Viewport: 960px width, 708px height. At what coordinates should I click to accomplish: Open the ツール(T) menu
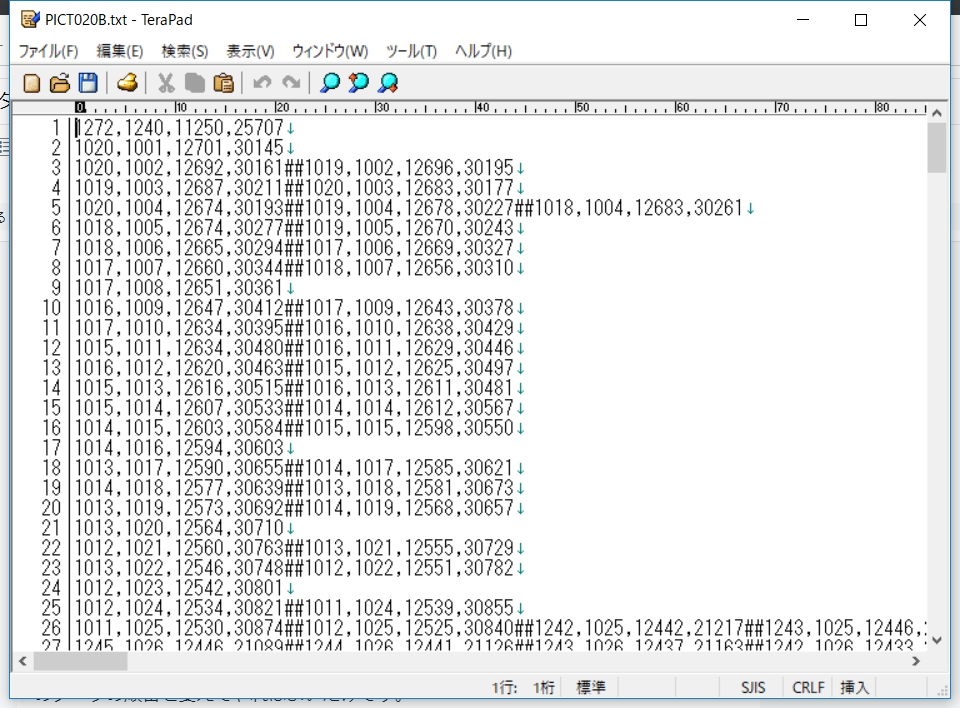click(411, 51)
